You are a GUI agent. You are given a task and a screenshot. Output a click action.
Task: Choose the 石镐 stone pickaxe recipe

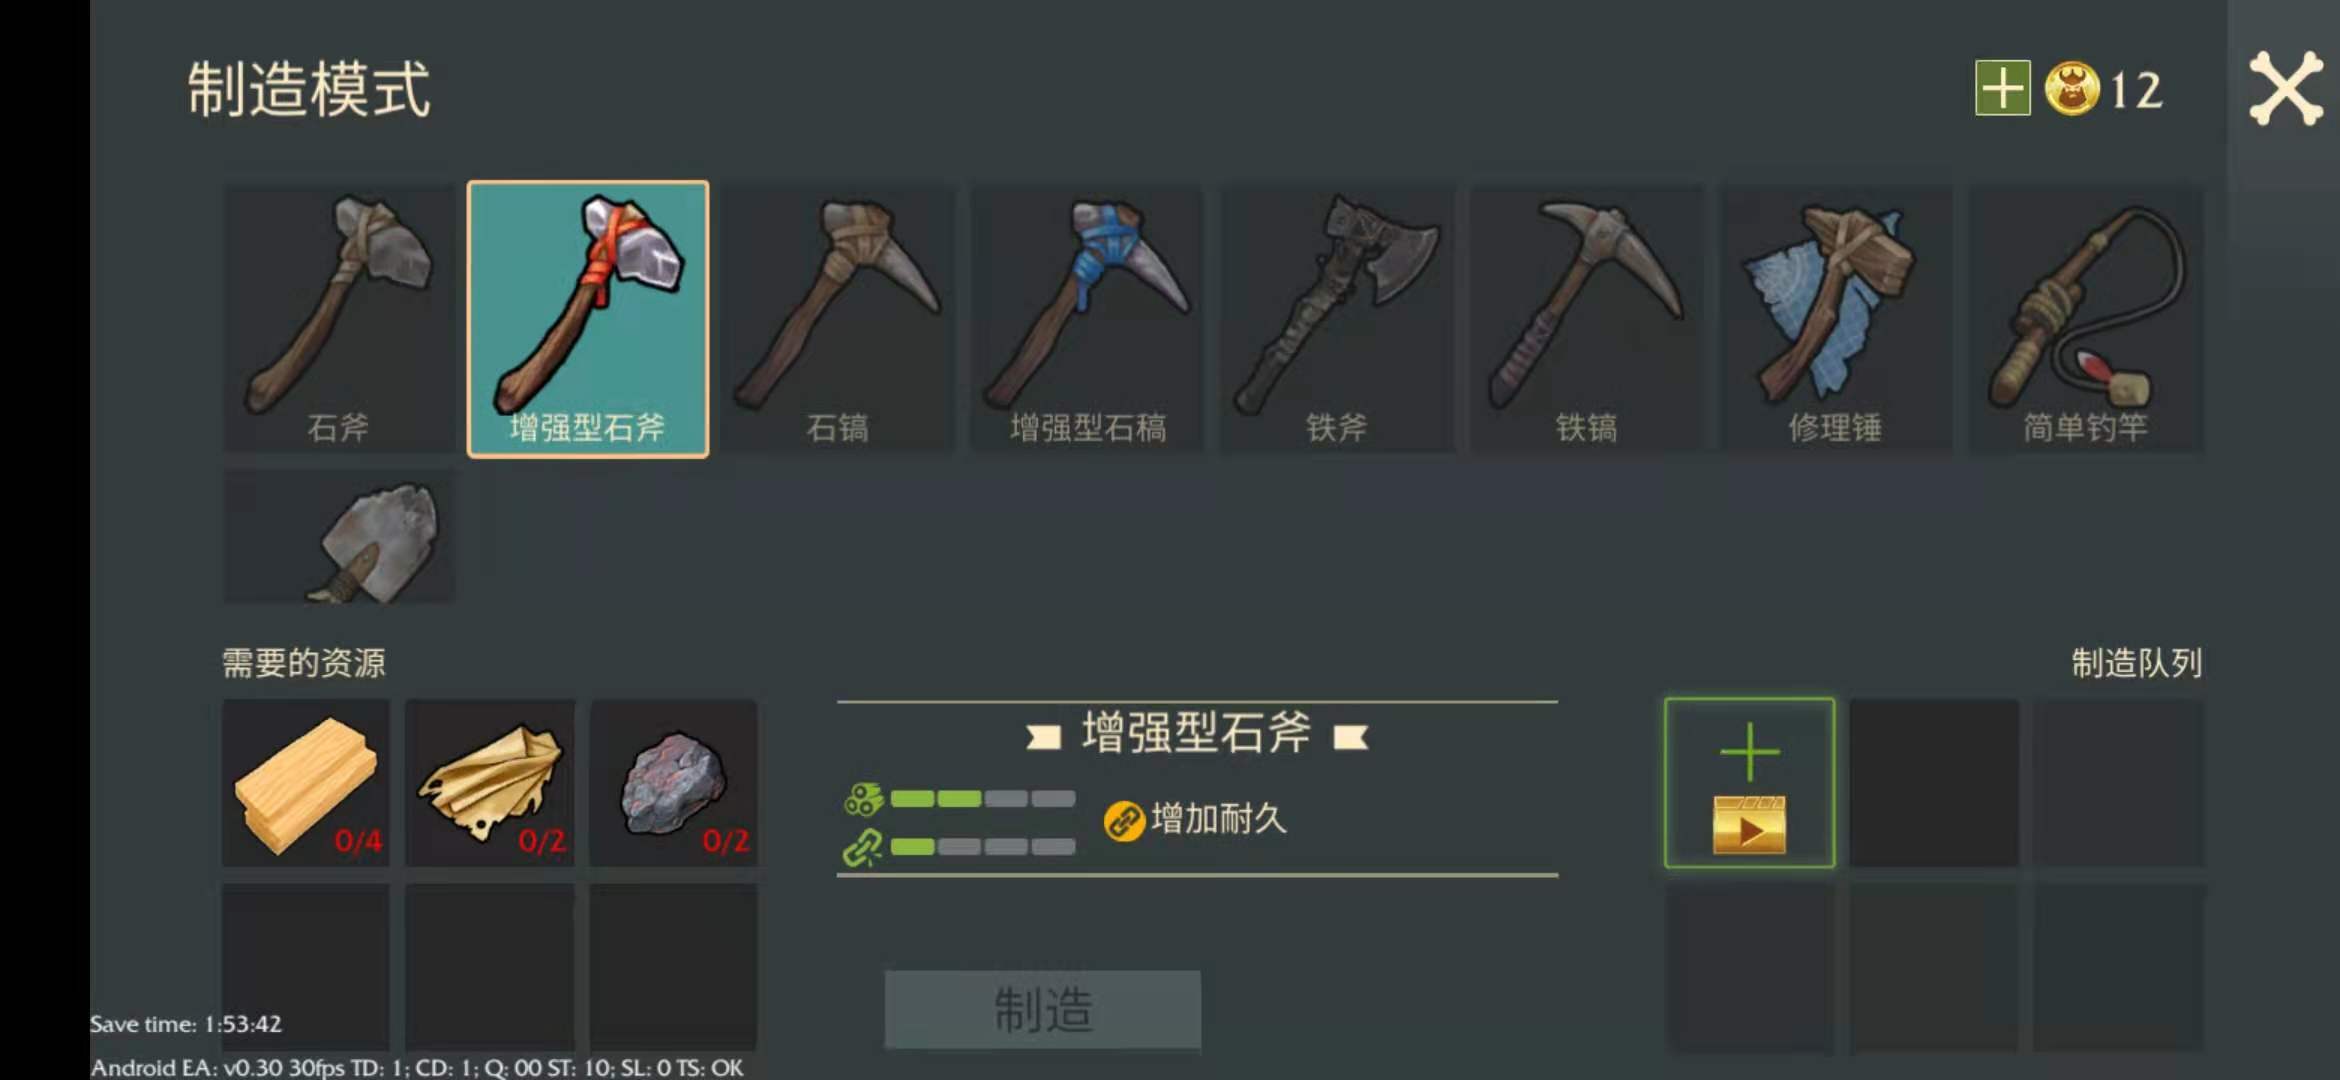(x=837, y=319)
